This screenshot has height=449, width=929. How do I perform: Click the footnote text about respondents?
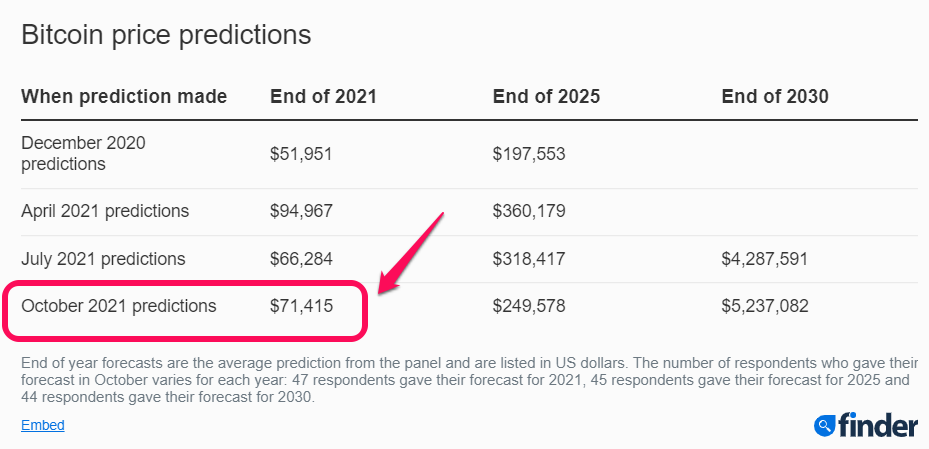pos(468,379)
